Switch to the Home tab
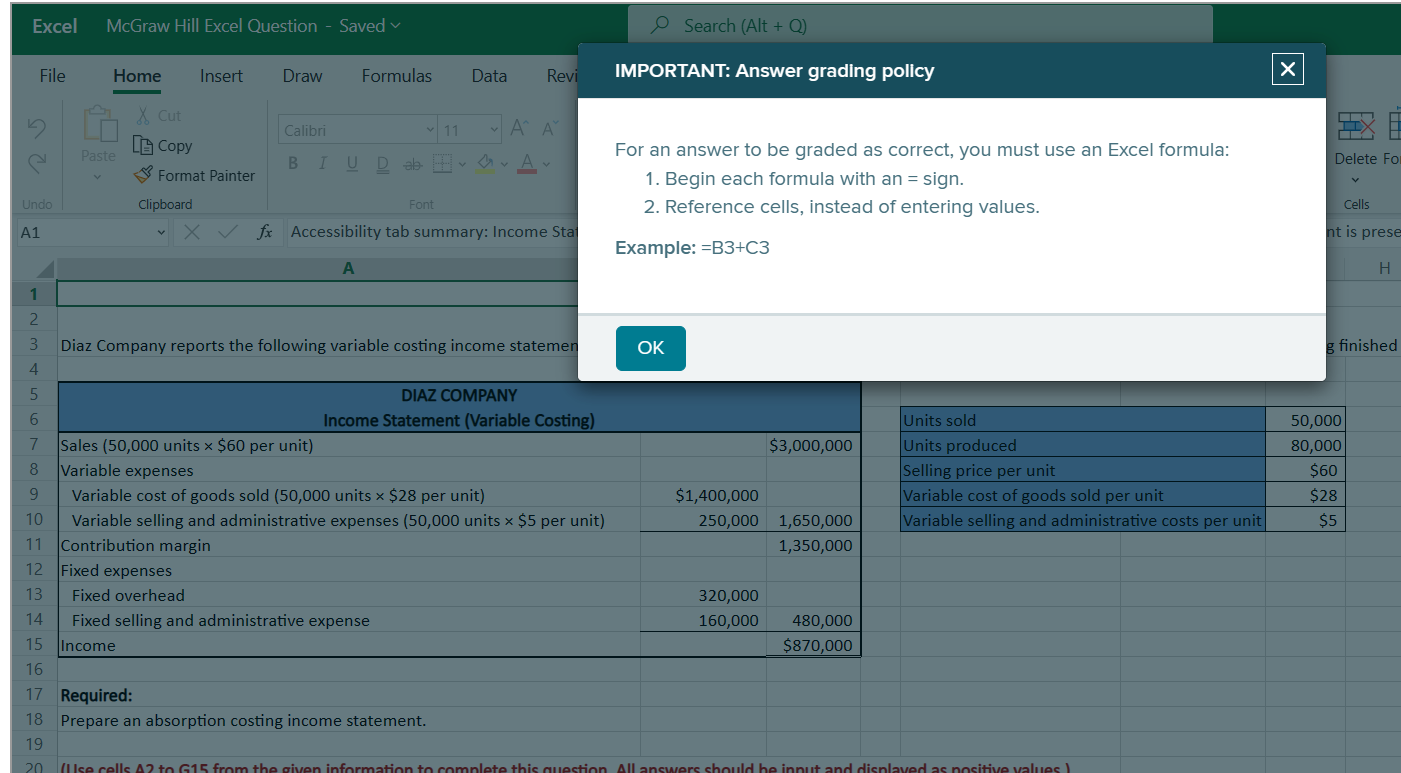The width and height of the screenshot is (1401, 773). tap(137, 76)
